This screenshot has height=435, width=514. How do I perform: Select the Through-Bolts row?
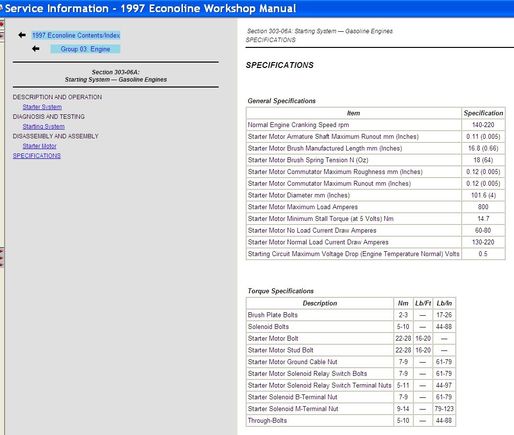pos(351,421)
